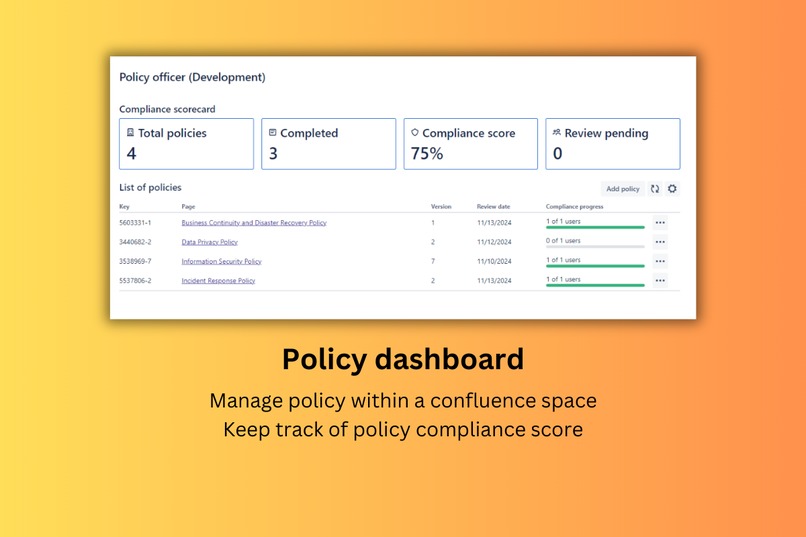Open actions menu for Business Continuity policy
Screen dimensions: 806x537
(x=660, y=223)
